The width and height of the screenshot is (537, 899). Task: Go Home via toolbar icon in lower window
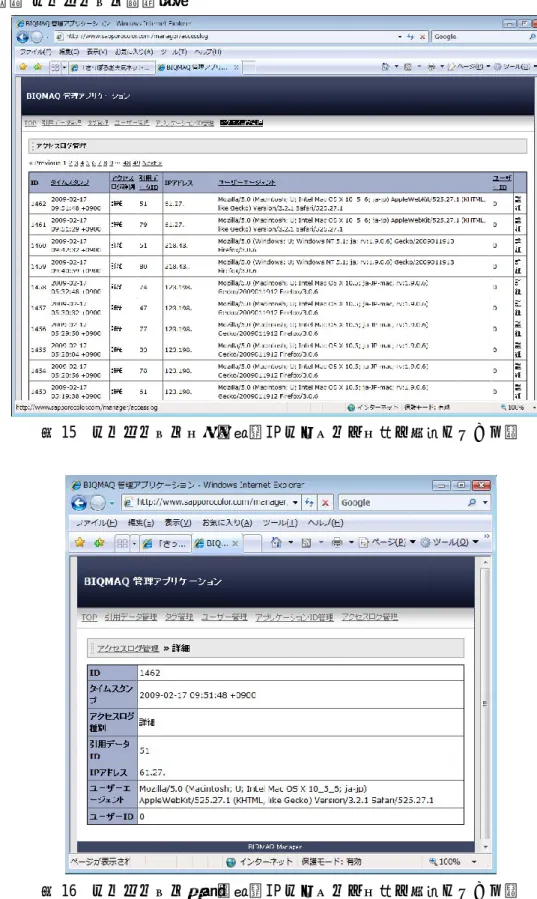(x=276, y=542)
